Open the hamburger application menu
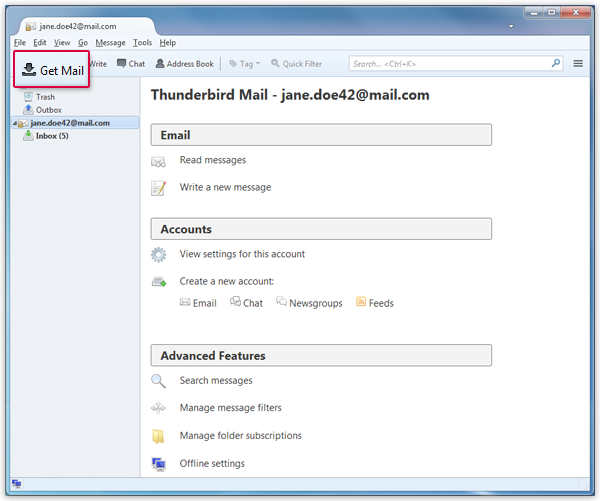This screenshot has width=600, height=501. 578,64
